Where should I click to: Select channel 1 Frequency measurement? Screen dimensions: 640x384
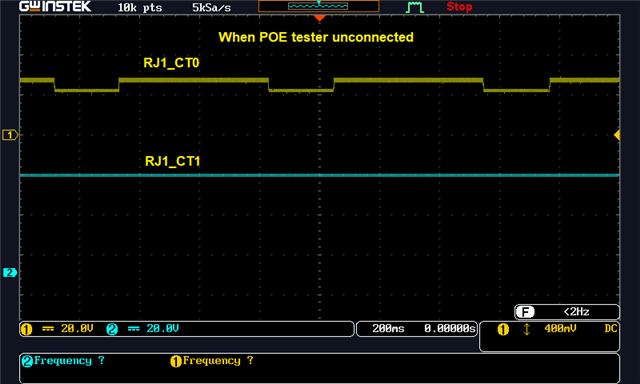(x=212, y=361)
